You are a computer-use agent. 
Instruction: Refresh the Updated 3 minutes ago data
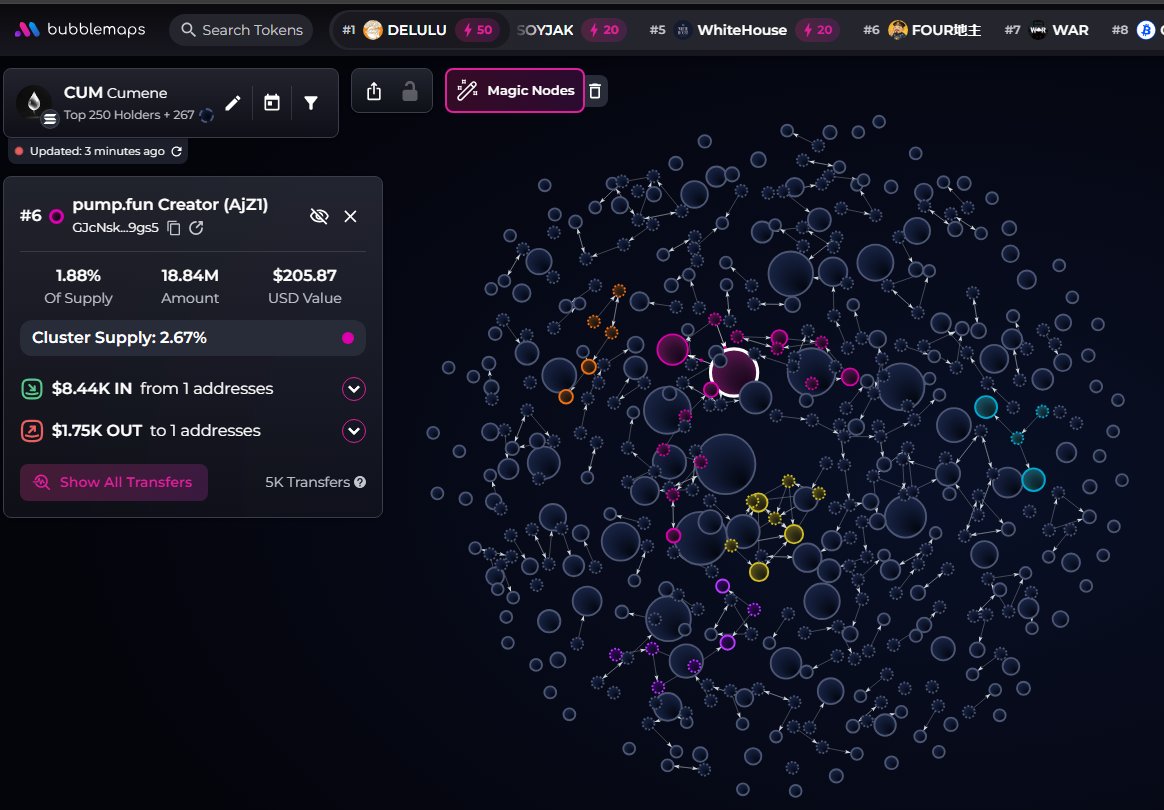pos(177,151)
